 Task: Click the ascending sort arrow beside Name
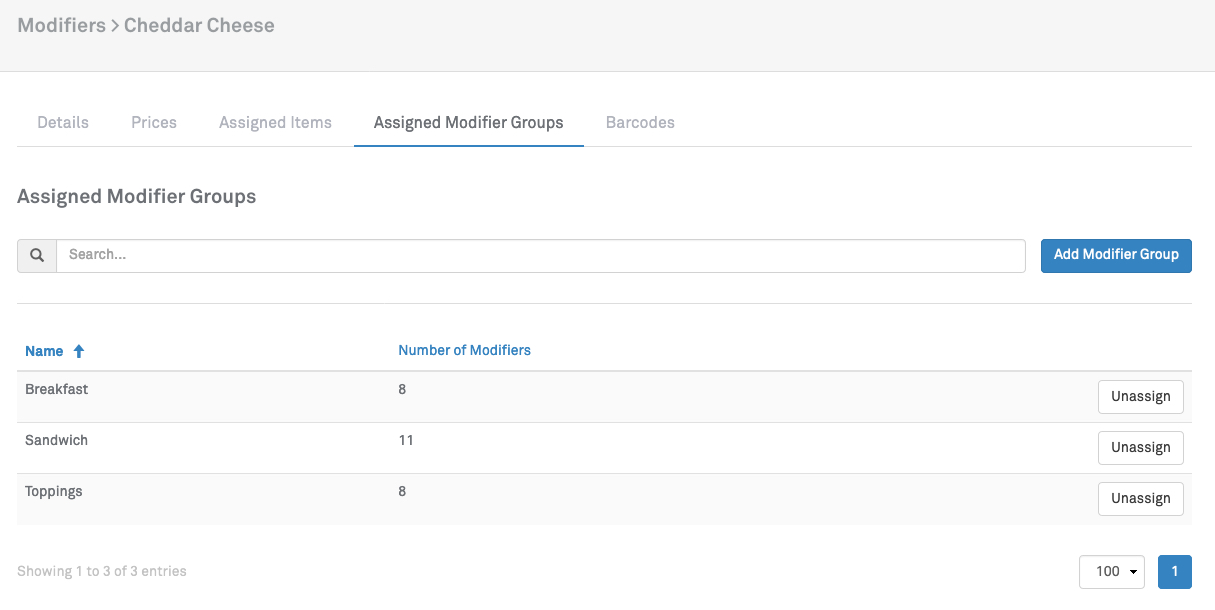tap(79, 351)
